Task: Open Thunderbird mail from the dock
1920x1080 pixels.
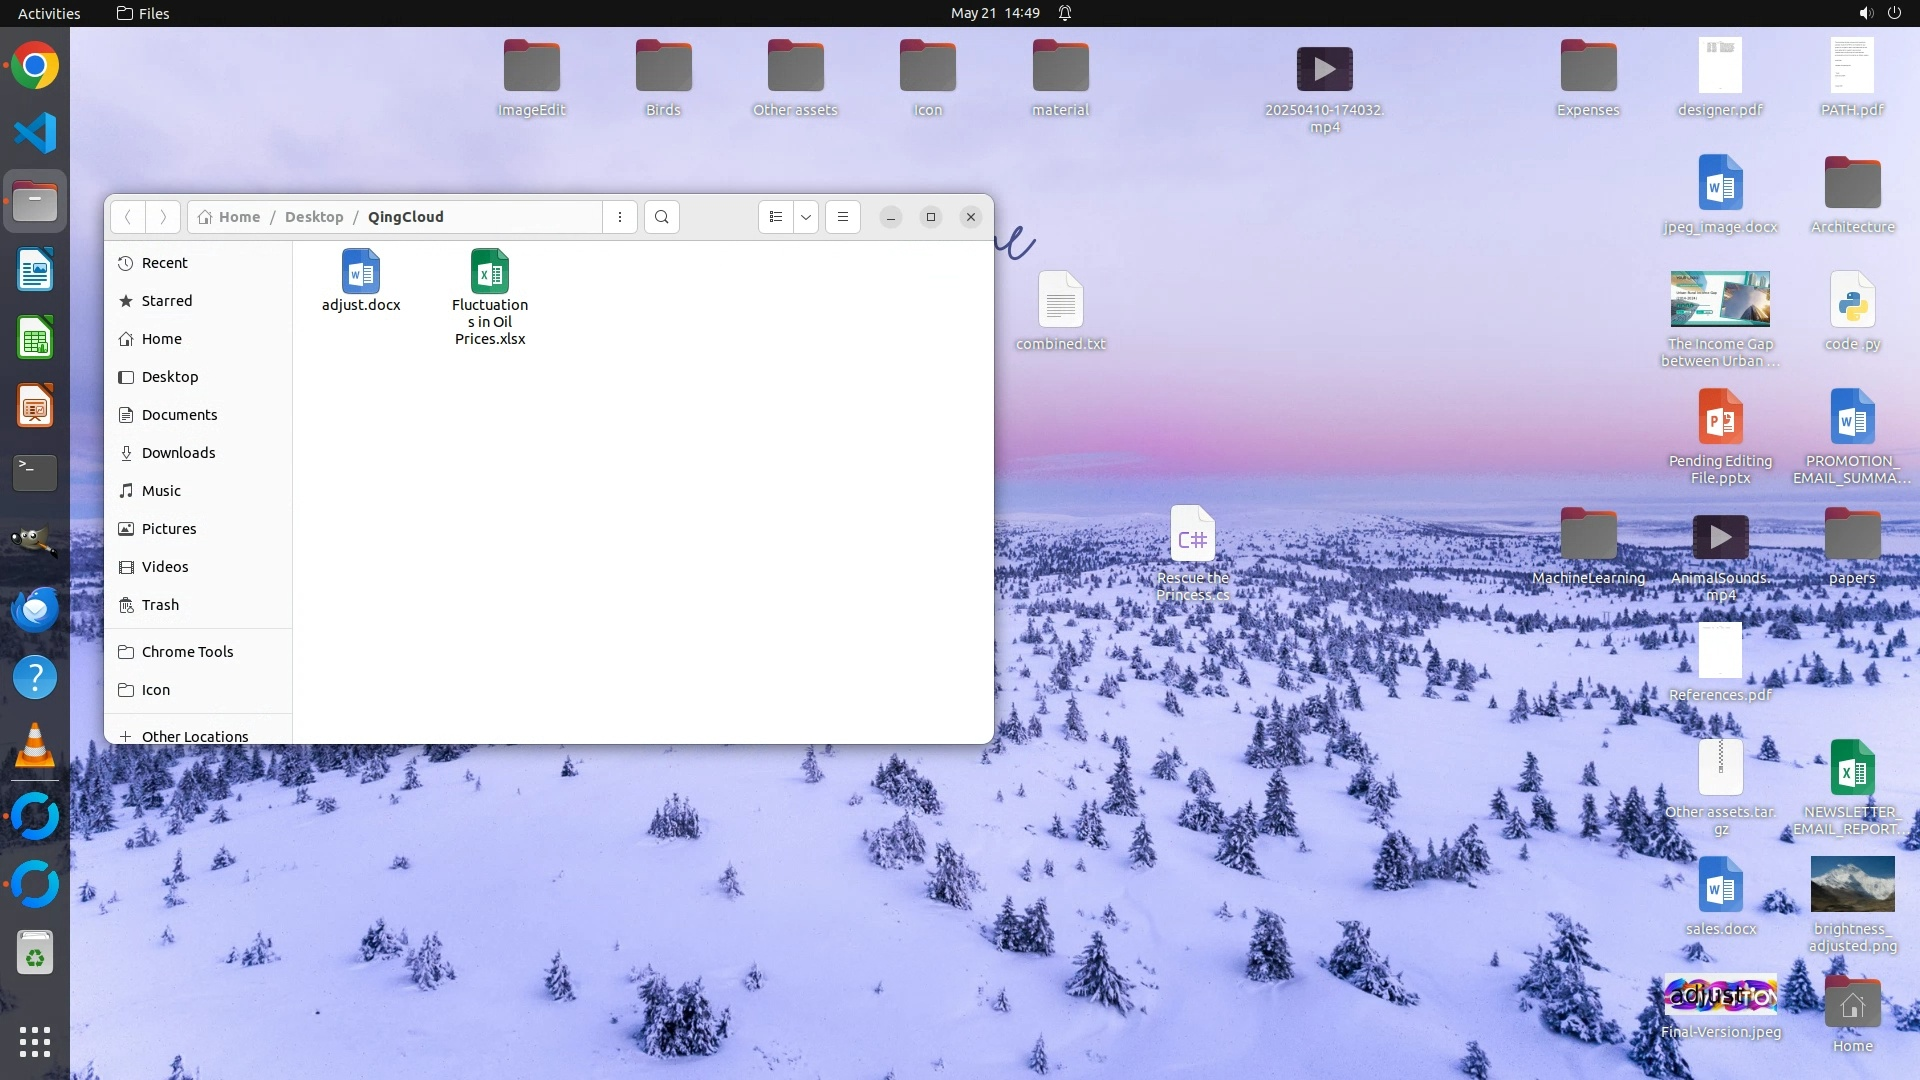Action: click(x=35, y=609)
